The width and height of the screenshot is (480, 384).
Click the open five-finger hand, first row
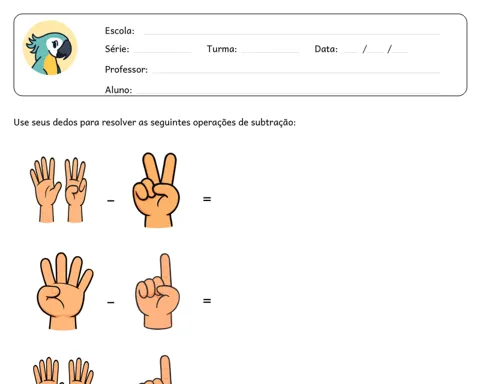coord(45,189)
